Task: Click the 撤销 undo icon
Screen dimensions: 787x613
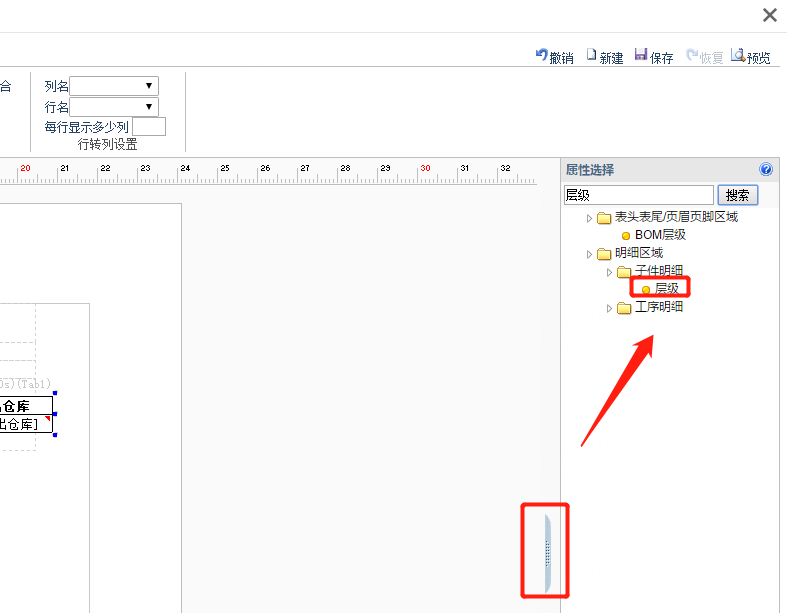Action: [541, 55]
